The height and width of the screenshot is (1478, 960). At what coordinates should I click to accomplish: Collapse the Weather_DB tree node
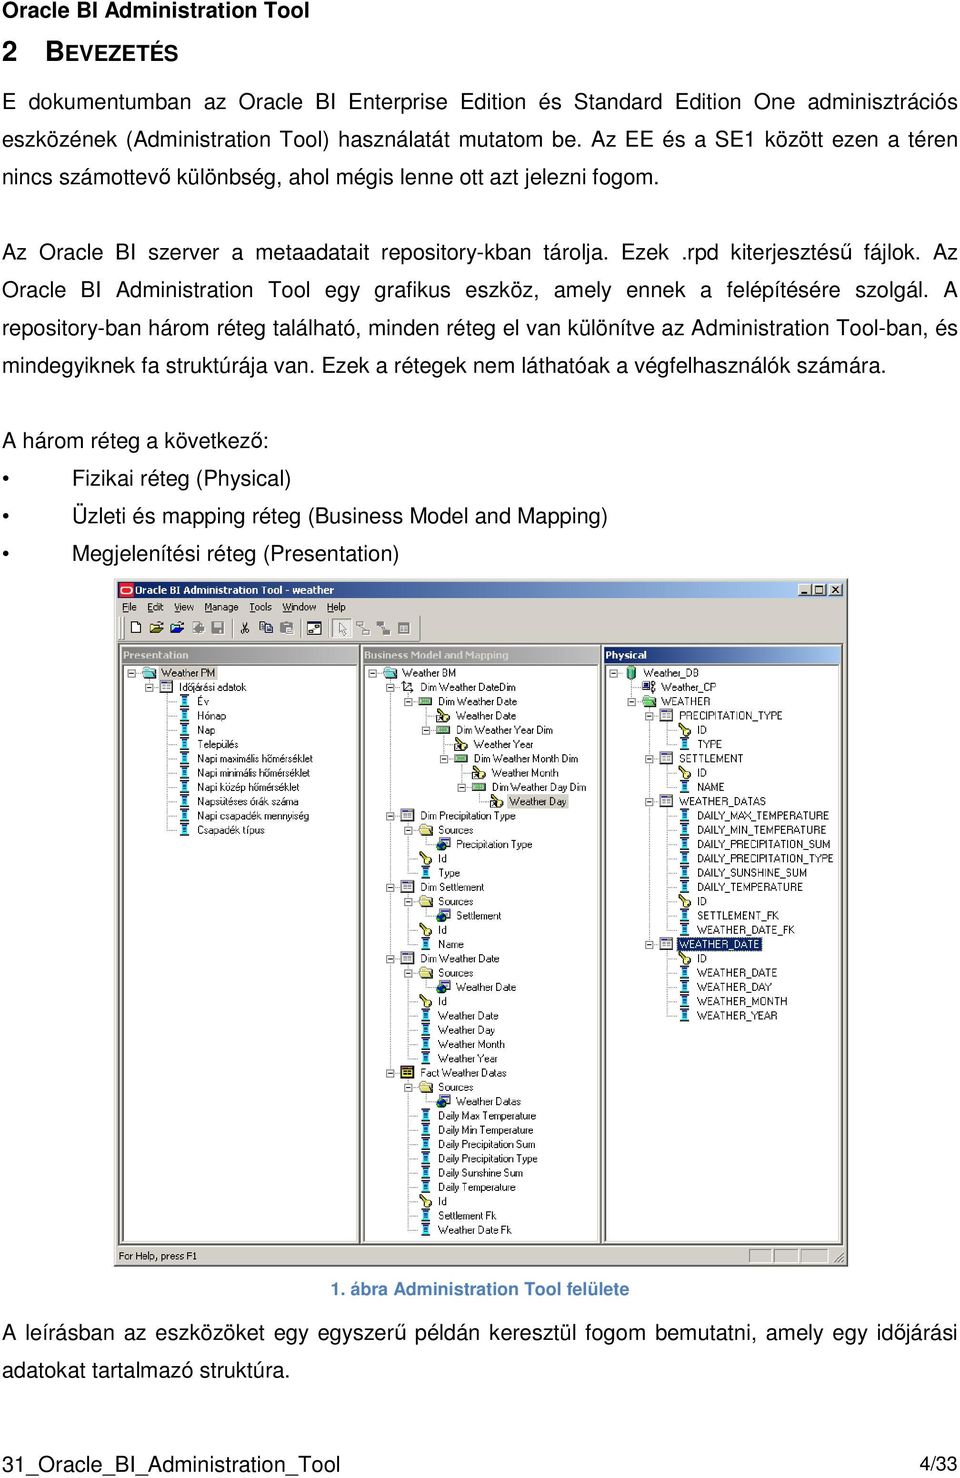point(613,673)
